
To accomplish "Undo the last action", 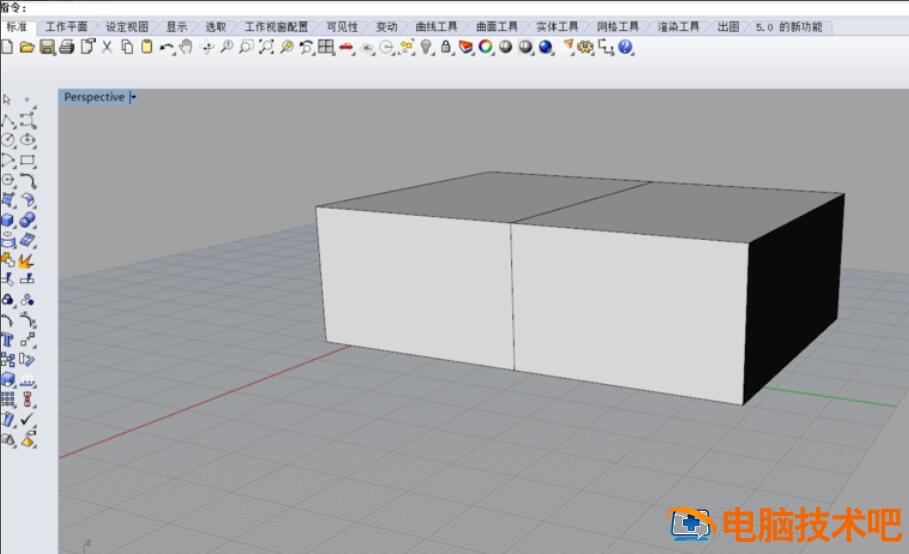I will (167, 48).
